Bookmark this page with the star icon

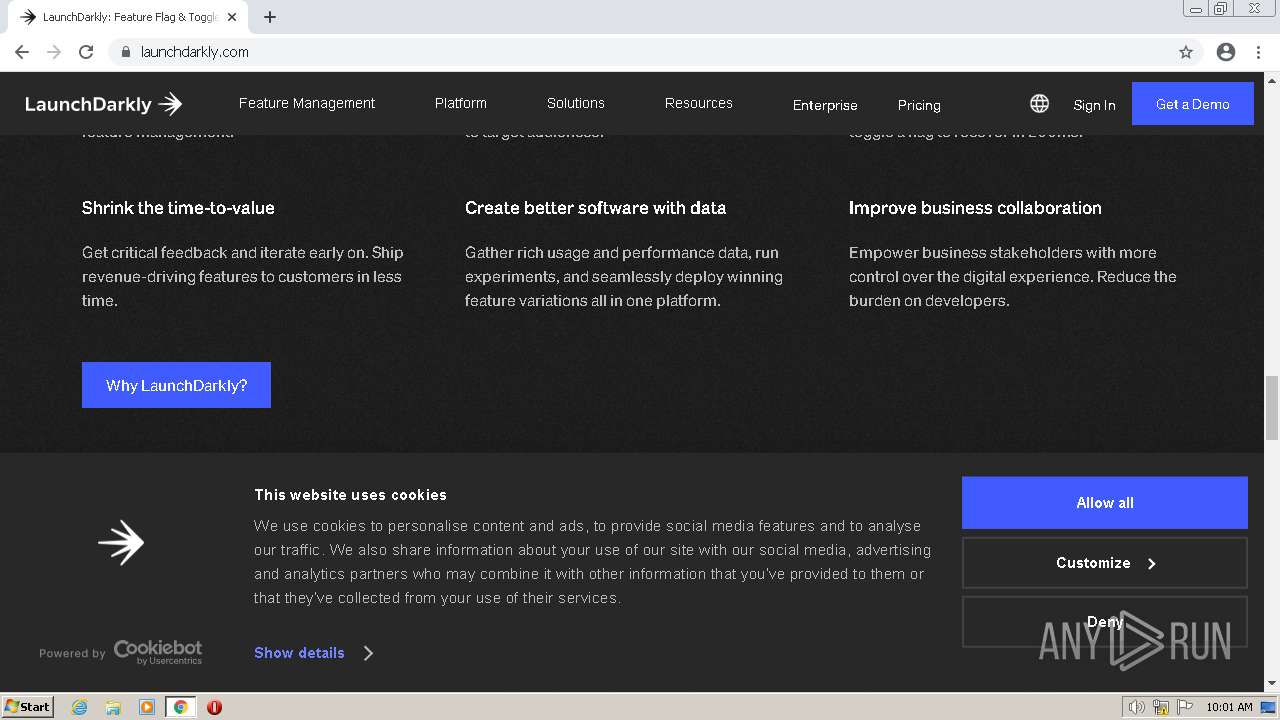point(1186,52)
